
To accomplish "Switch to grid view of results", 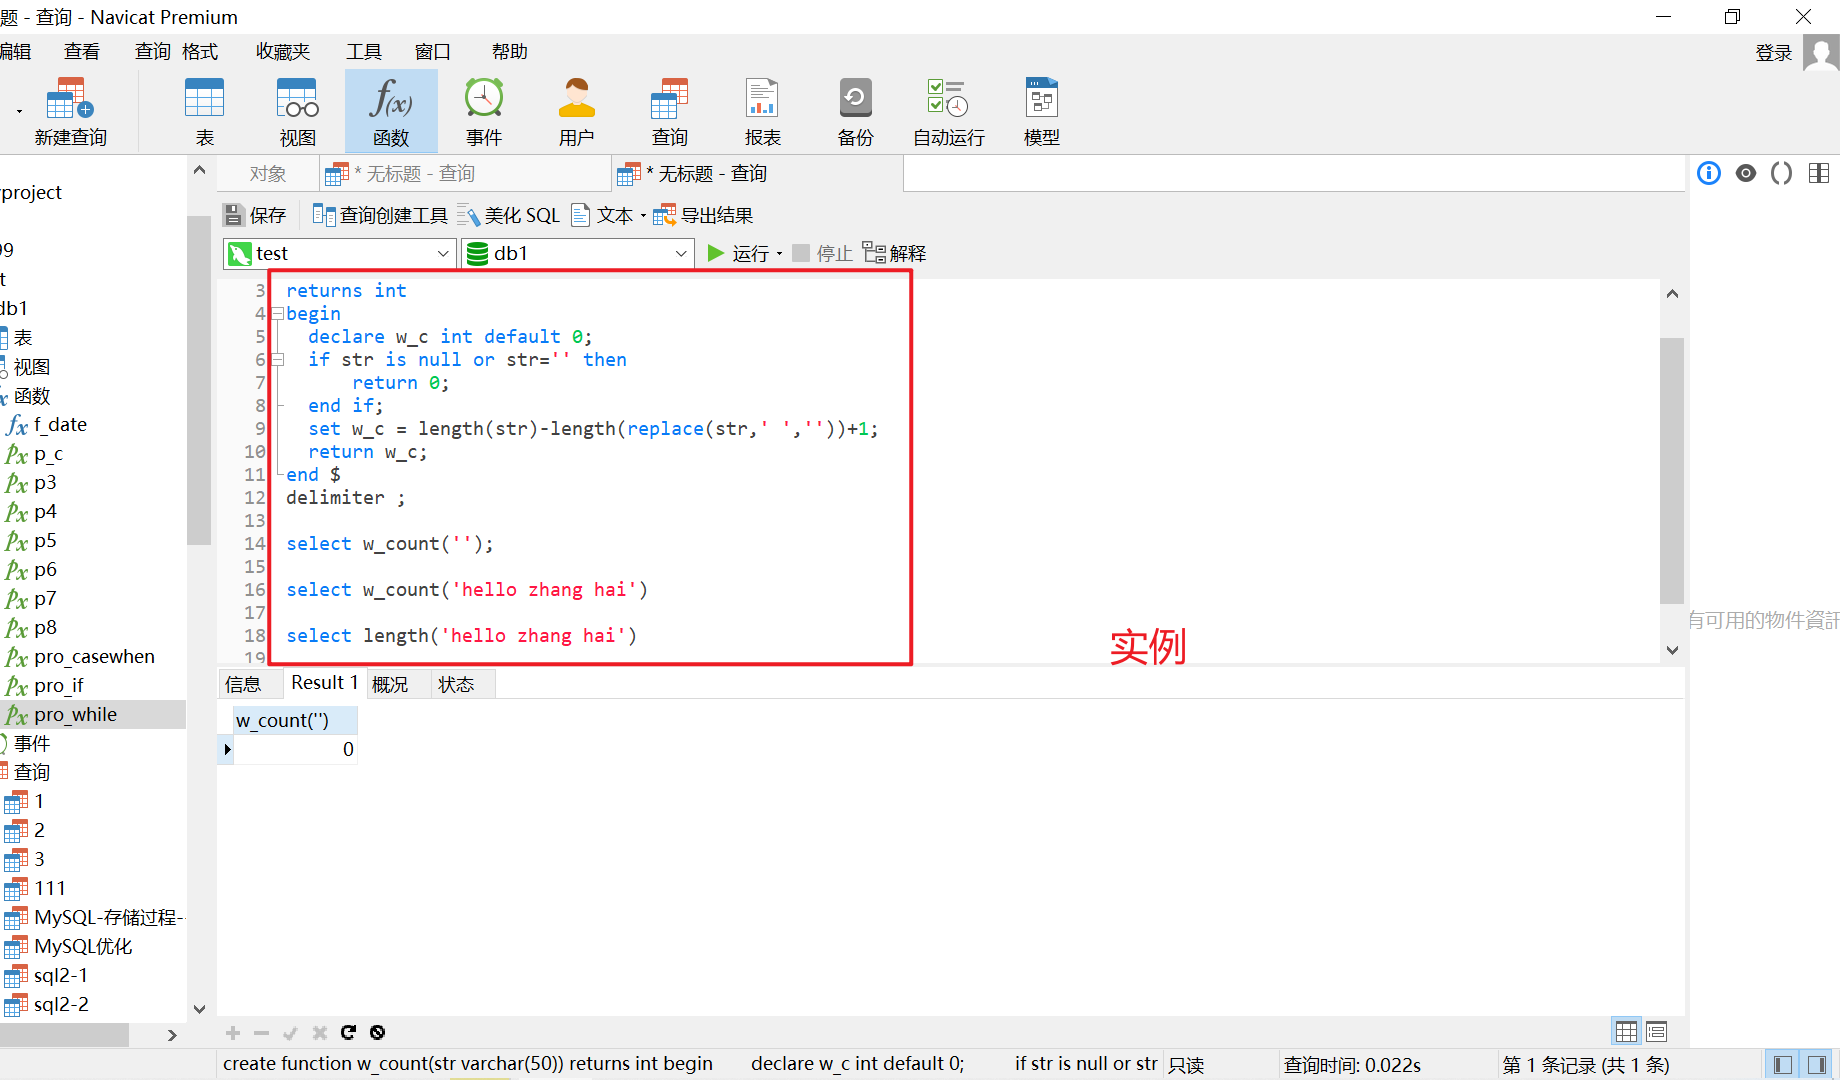I will 1627,1031.
